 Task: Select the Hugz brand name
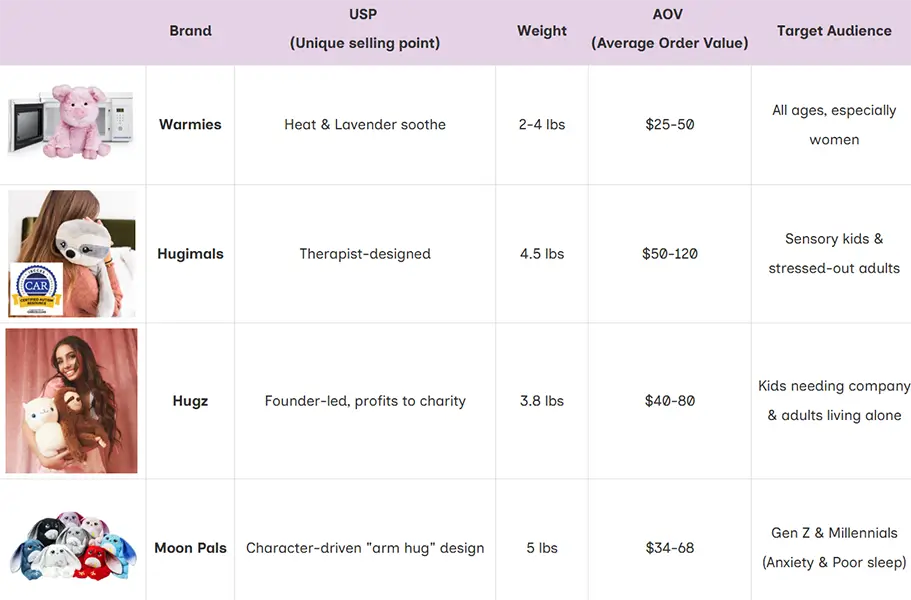click(x=190, y=401)
